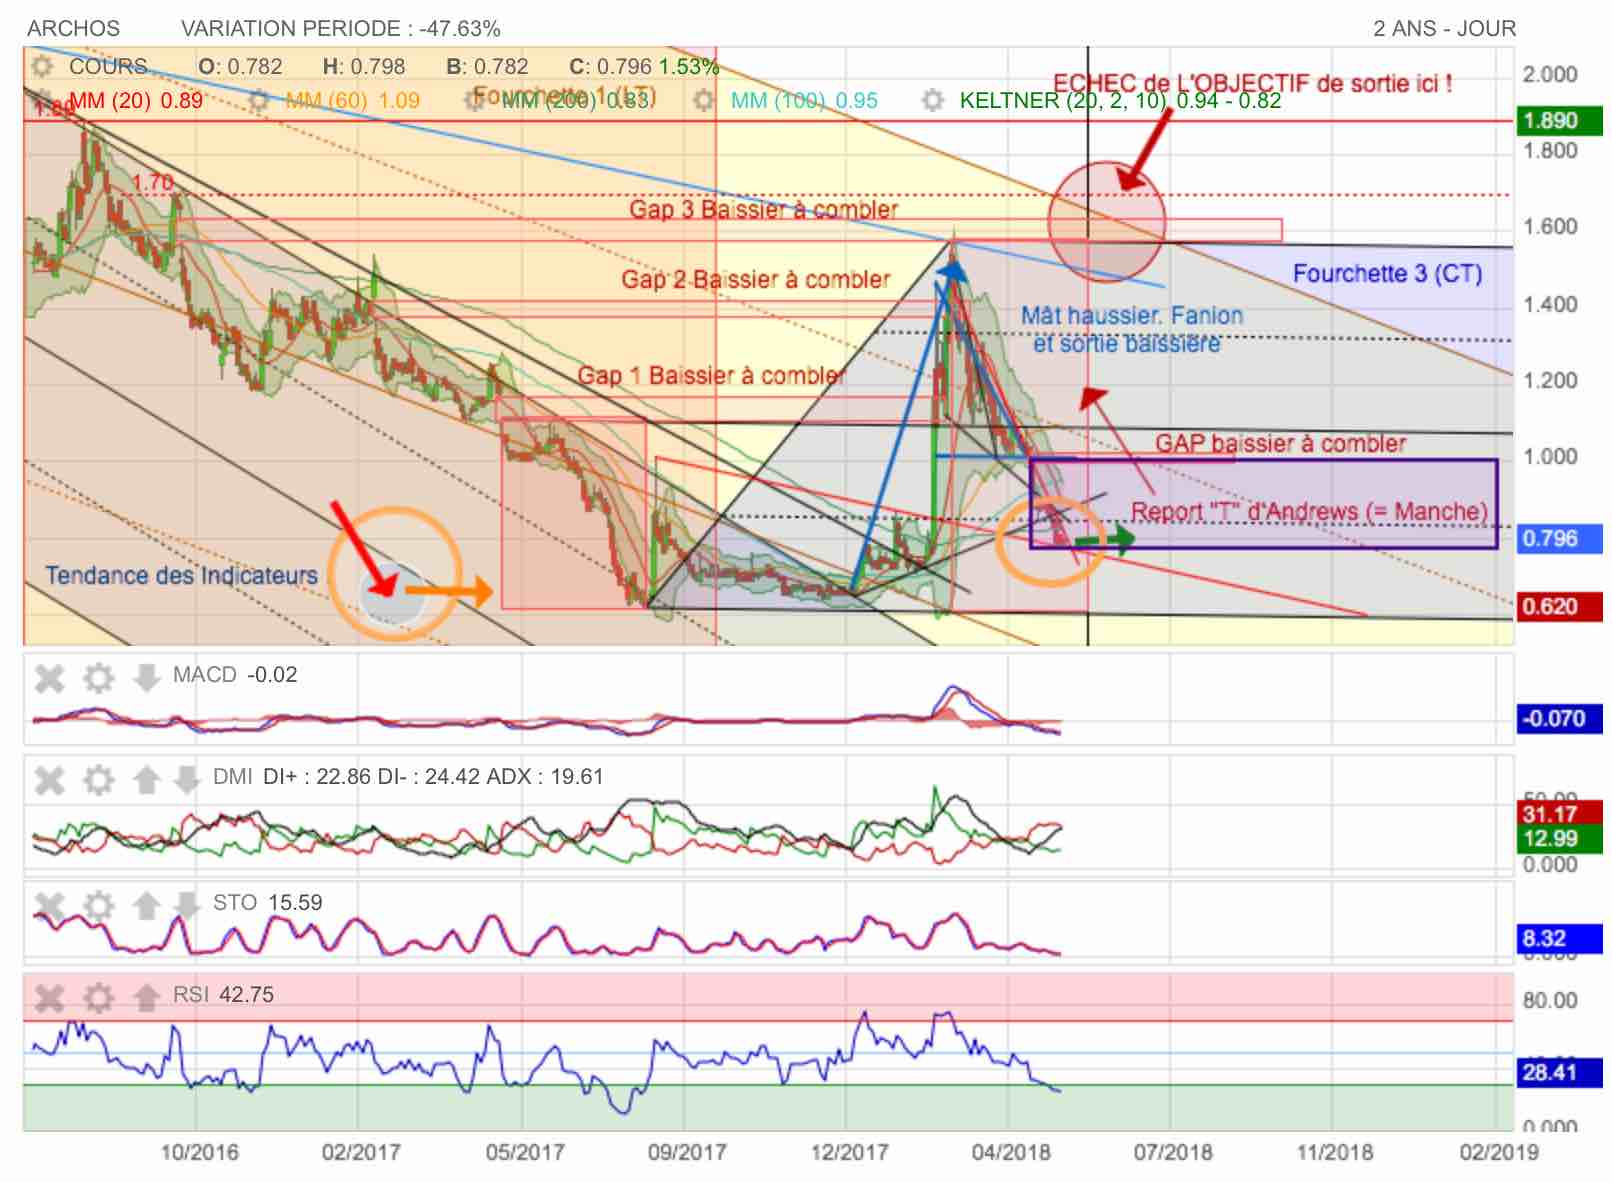Select the 'Tendance des Indicateurs' annotation
The width and height of the screenshot is (1612, 1182).
[x=181, y=575]
